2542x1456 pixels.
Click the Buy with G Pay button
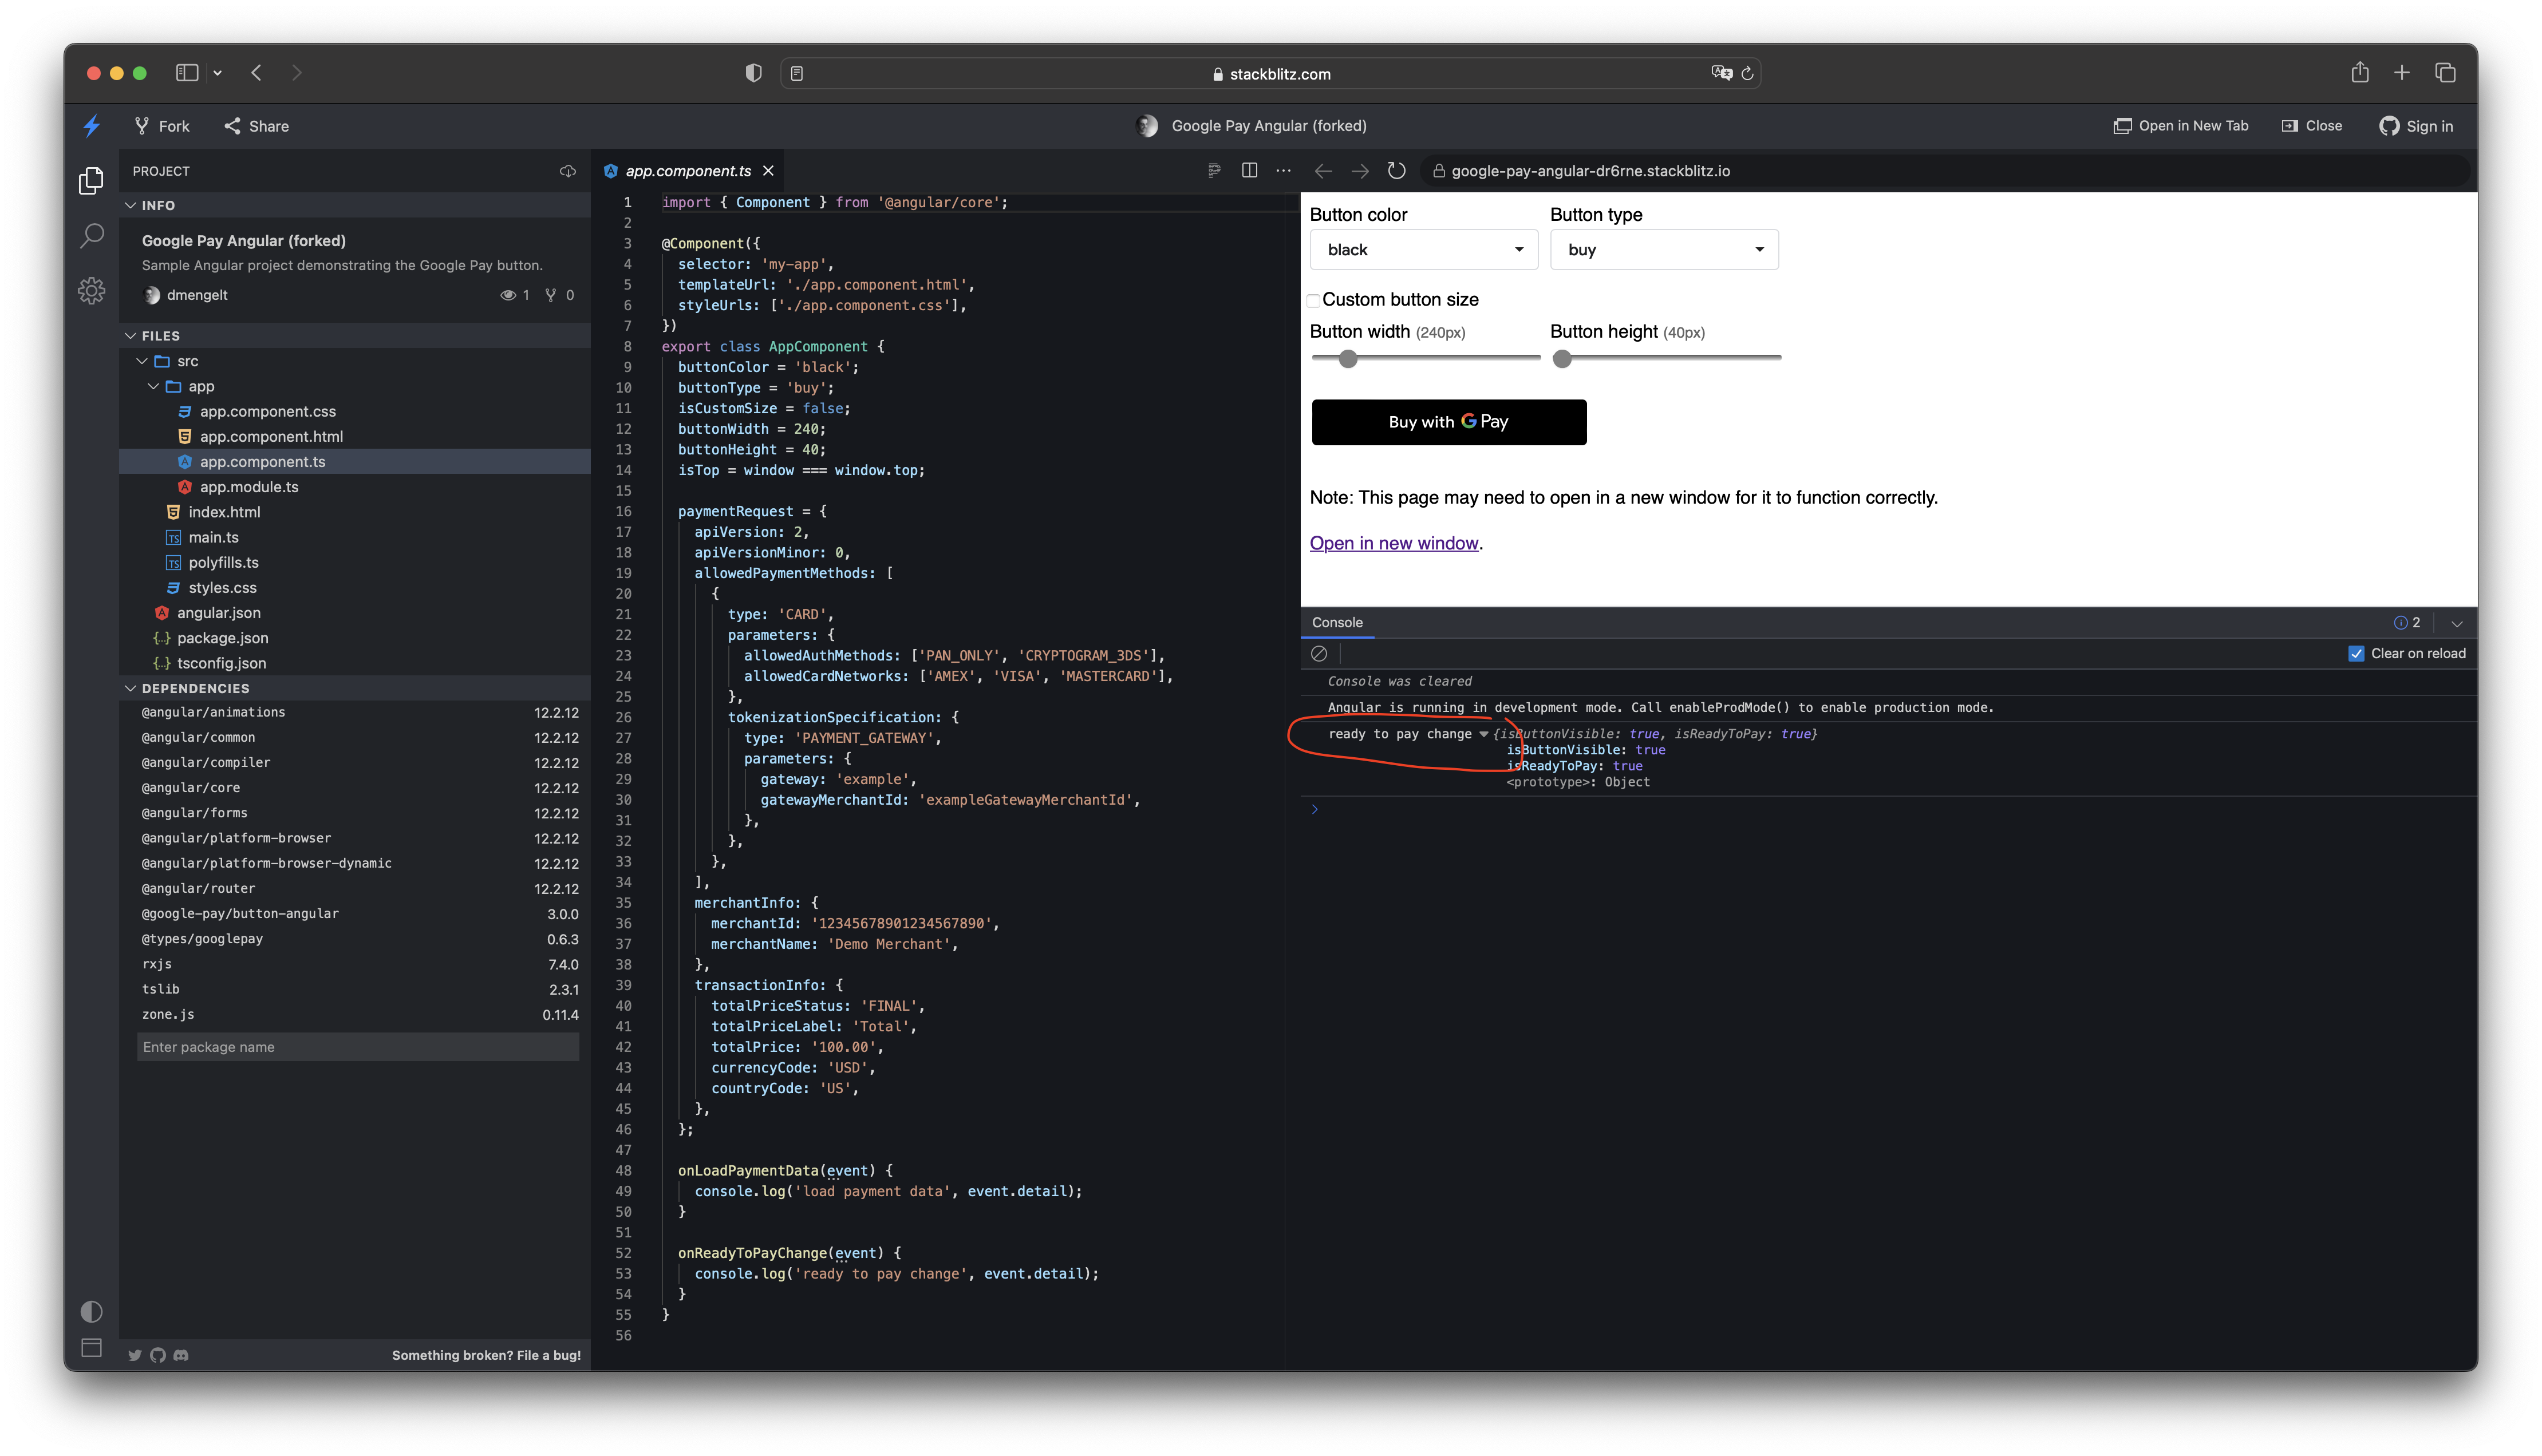click(x=1448, y=422)
